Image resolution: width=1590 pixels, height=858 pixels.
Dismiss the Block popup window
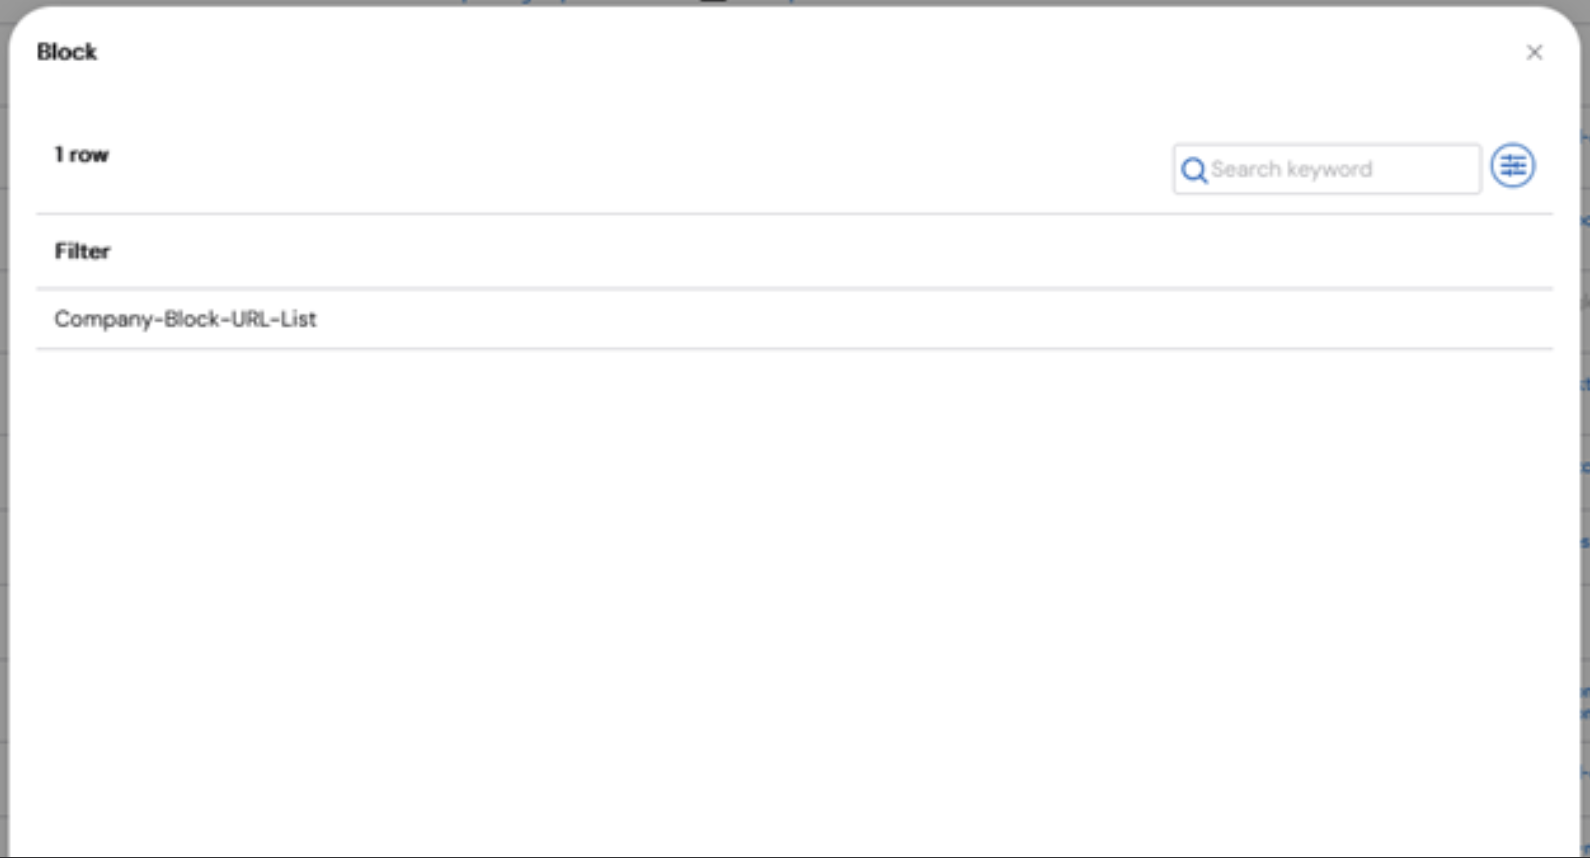(x=1534, y=52)
